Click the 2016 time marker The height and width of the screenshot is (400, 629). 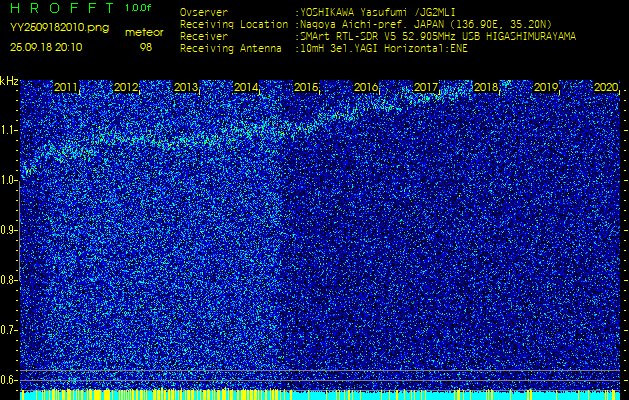tap(366, 87)
